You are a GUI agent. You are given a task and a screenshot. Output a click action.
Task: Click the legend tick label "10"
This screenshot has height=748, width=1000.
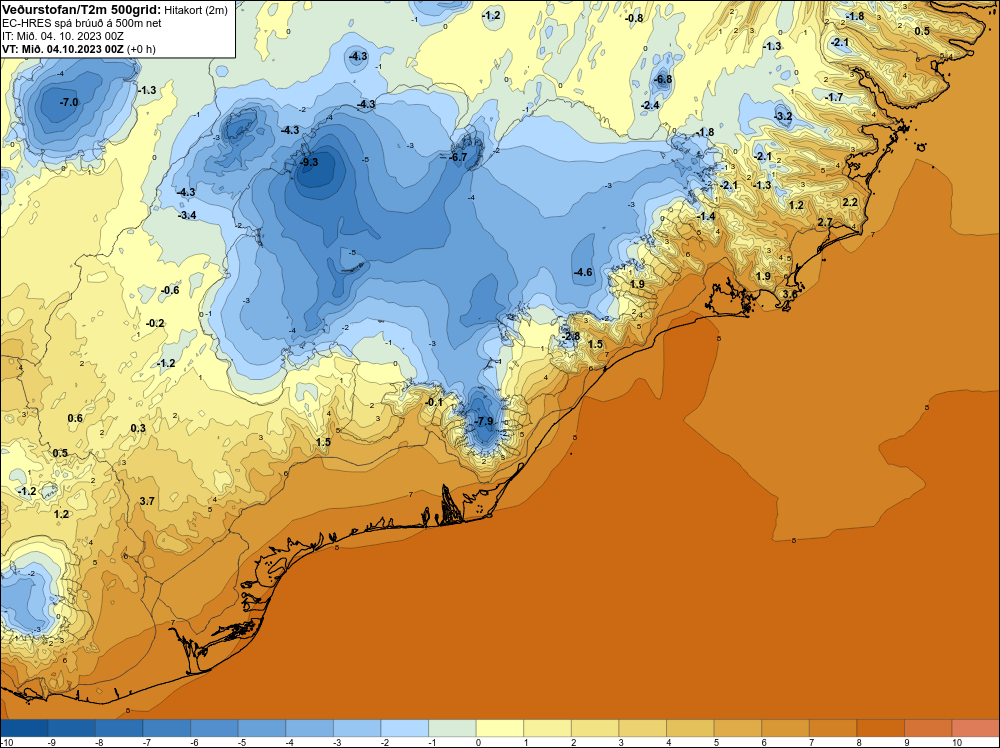(x=957, y=742)
